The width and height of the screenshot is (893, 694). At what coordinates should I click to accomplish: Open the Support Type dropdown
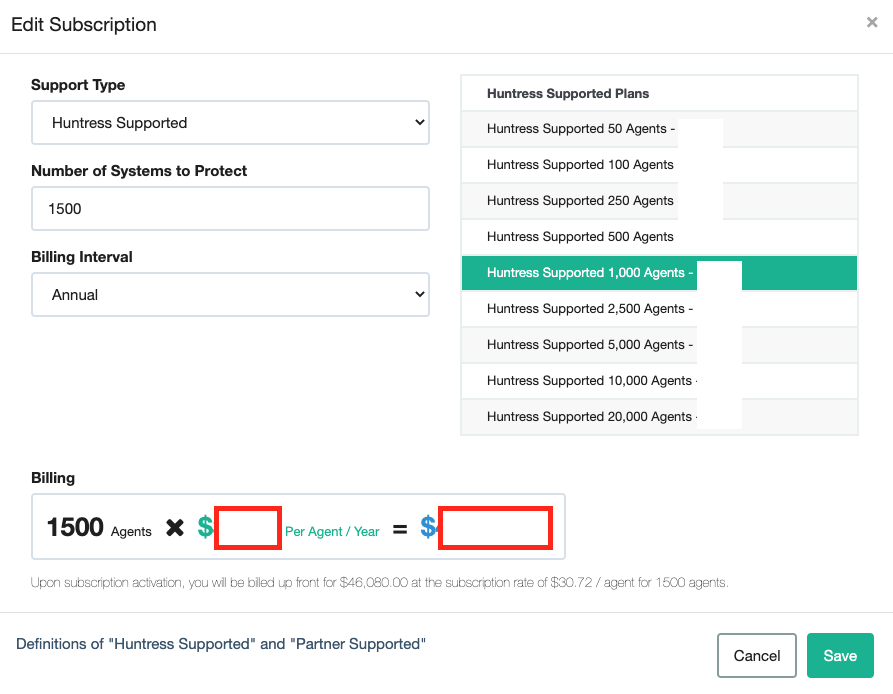click(x=230, y=122)
